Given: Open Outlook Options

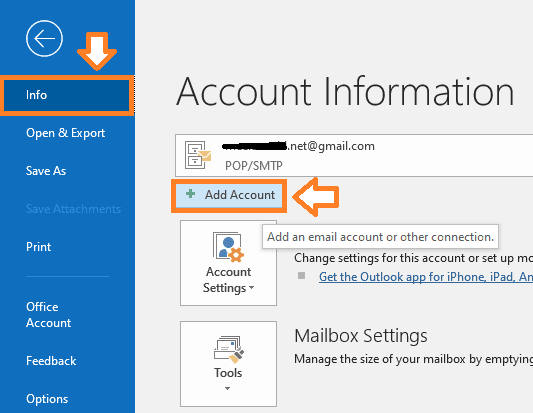Looking at the screenshot, I should point(47,399).
